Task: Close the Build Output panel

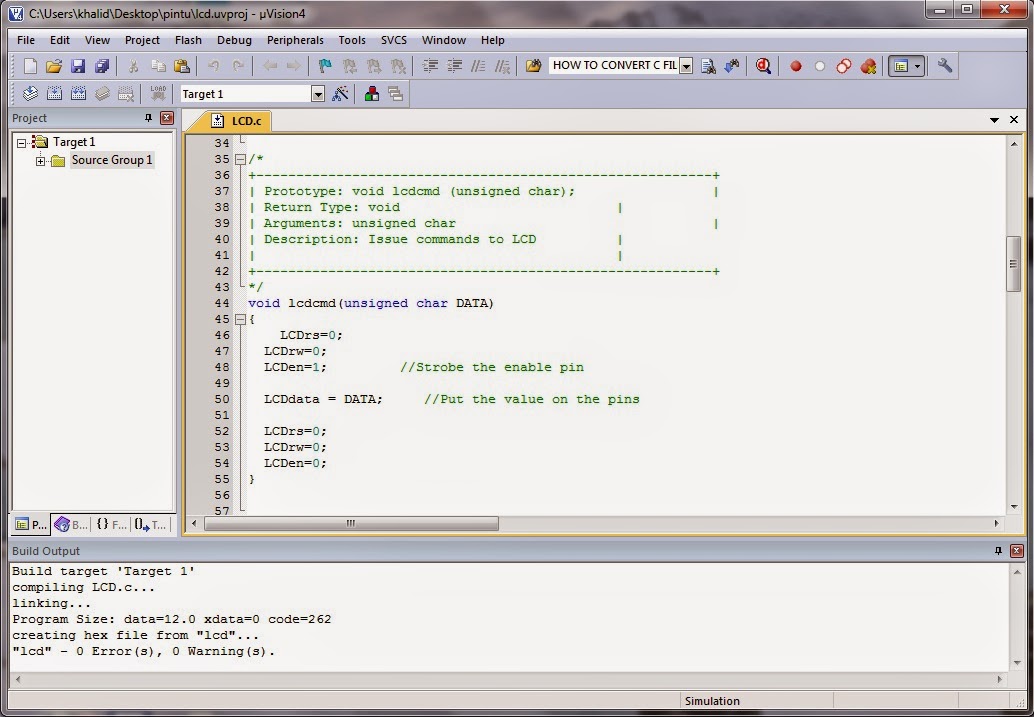Action: point(1017,551)
